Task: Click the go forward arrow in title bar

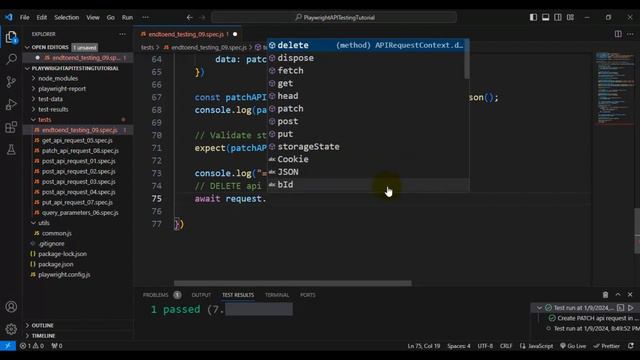Action: pyautogui.click(x=202, y=18)
